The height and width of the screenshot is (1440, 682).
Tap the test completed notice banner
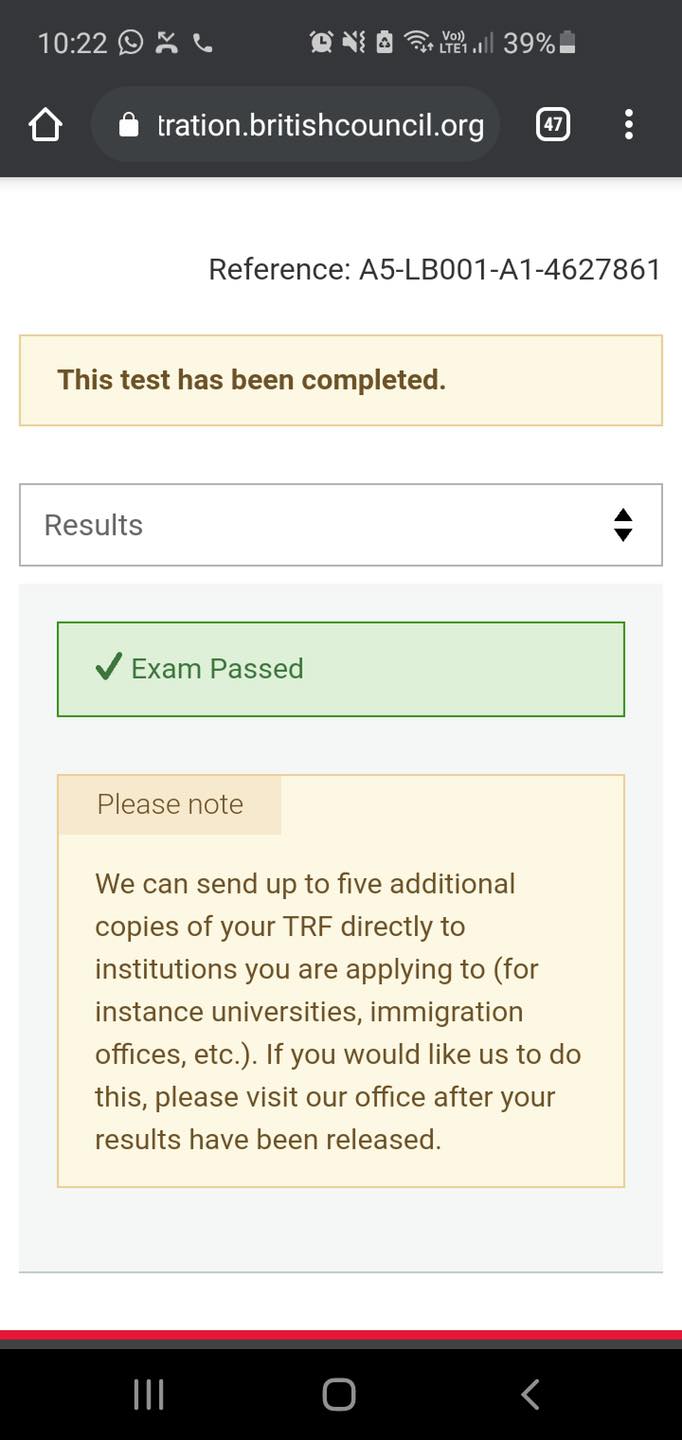[341, 380]
